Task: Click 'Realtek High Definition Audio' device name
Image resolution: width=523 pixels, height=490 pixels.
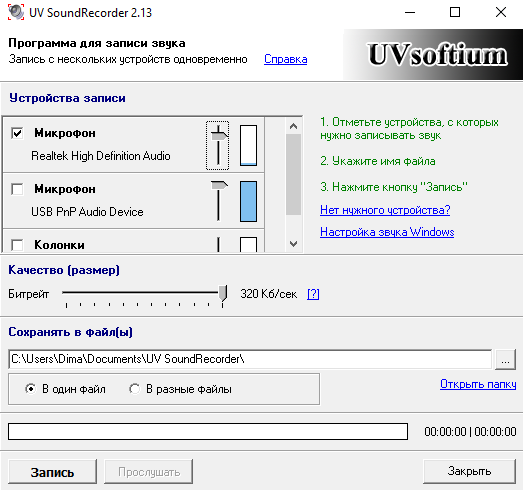Action: pos(101,156)
